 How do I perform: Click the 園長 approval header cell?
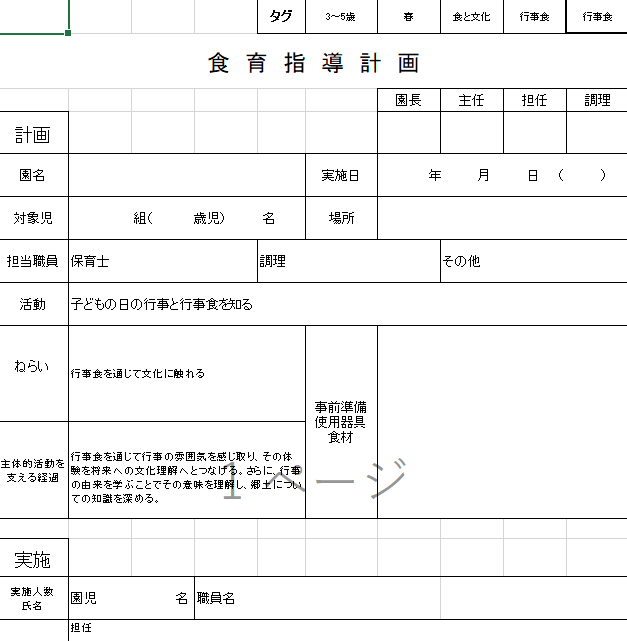(409, 100)
